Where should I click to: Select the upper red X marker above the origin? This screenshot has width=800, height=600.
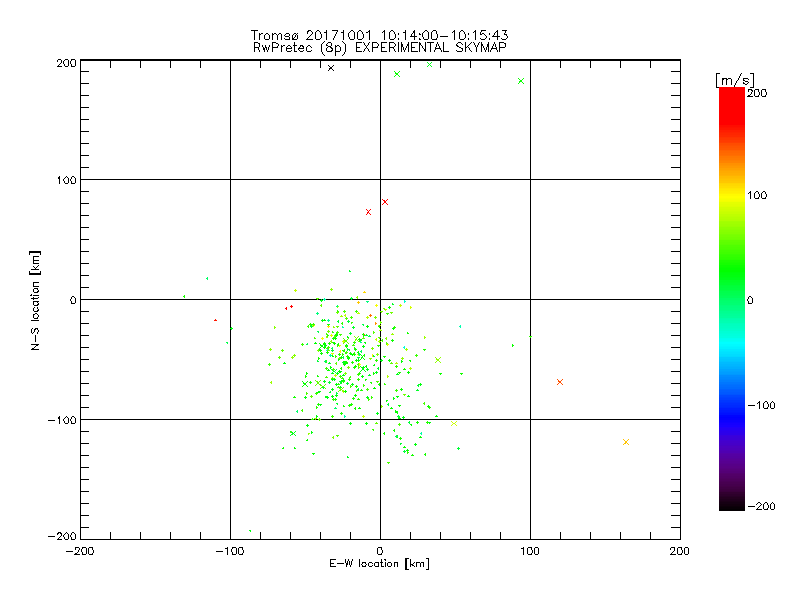(x=385, y=202)
